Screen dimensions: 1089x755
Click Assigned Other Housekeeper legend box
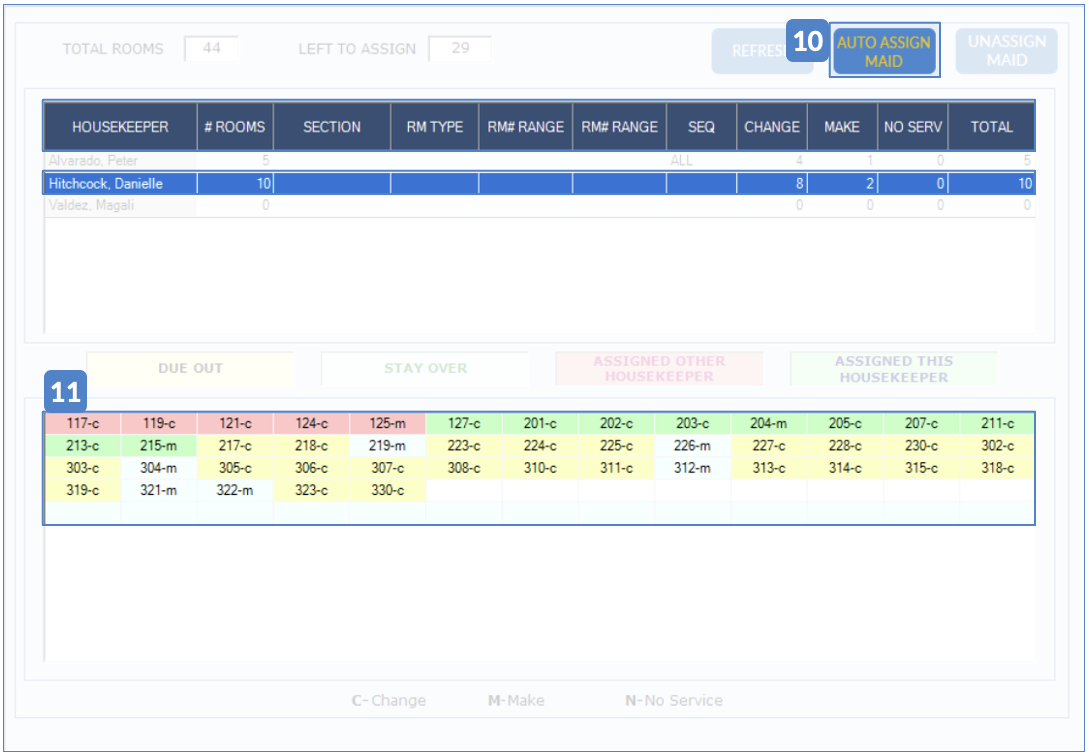tap(659, 369)
